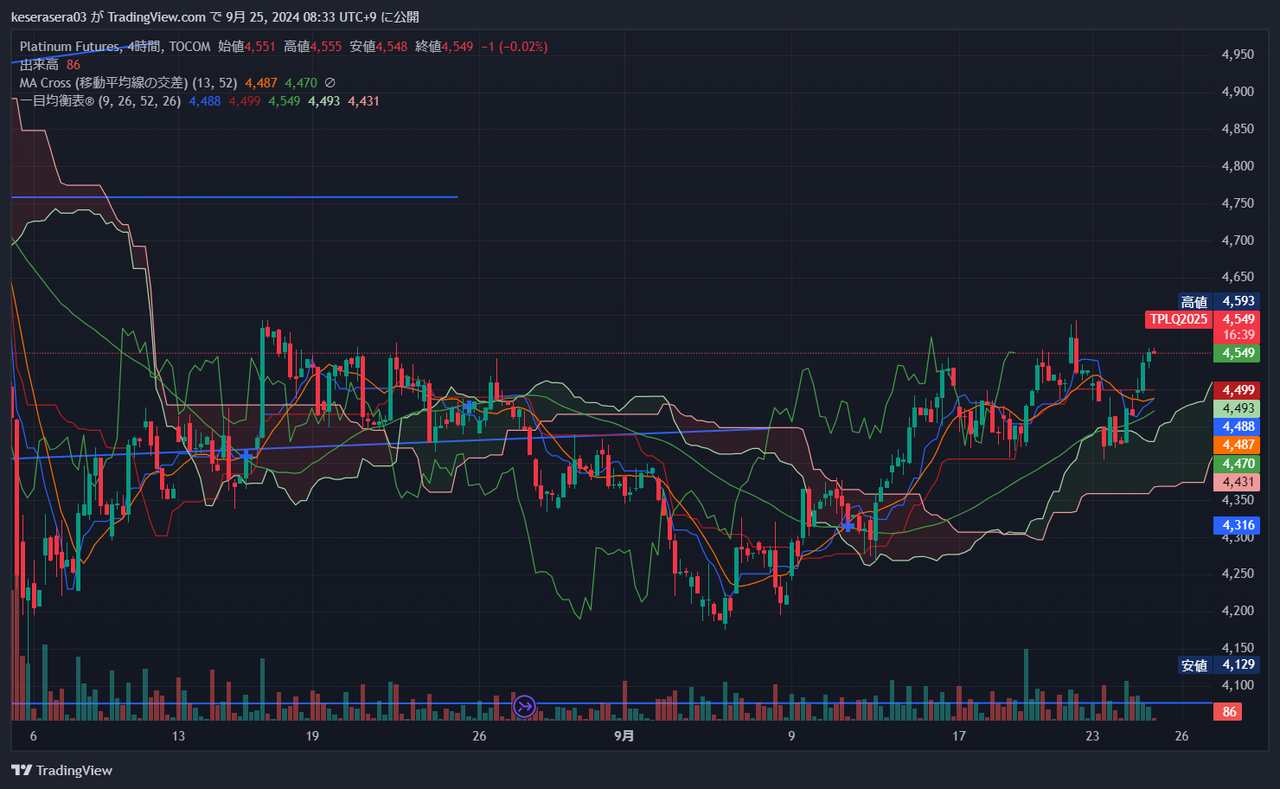Screen dimensions: 1280x789
Task: Click the blue 4,316 price axis label
Action: pos(1236,525)
